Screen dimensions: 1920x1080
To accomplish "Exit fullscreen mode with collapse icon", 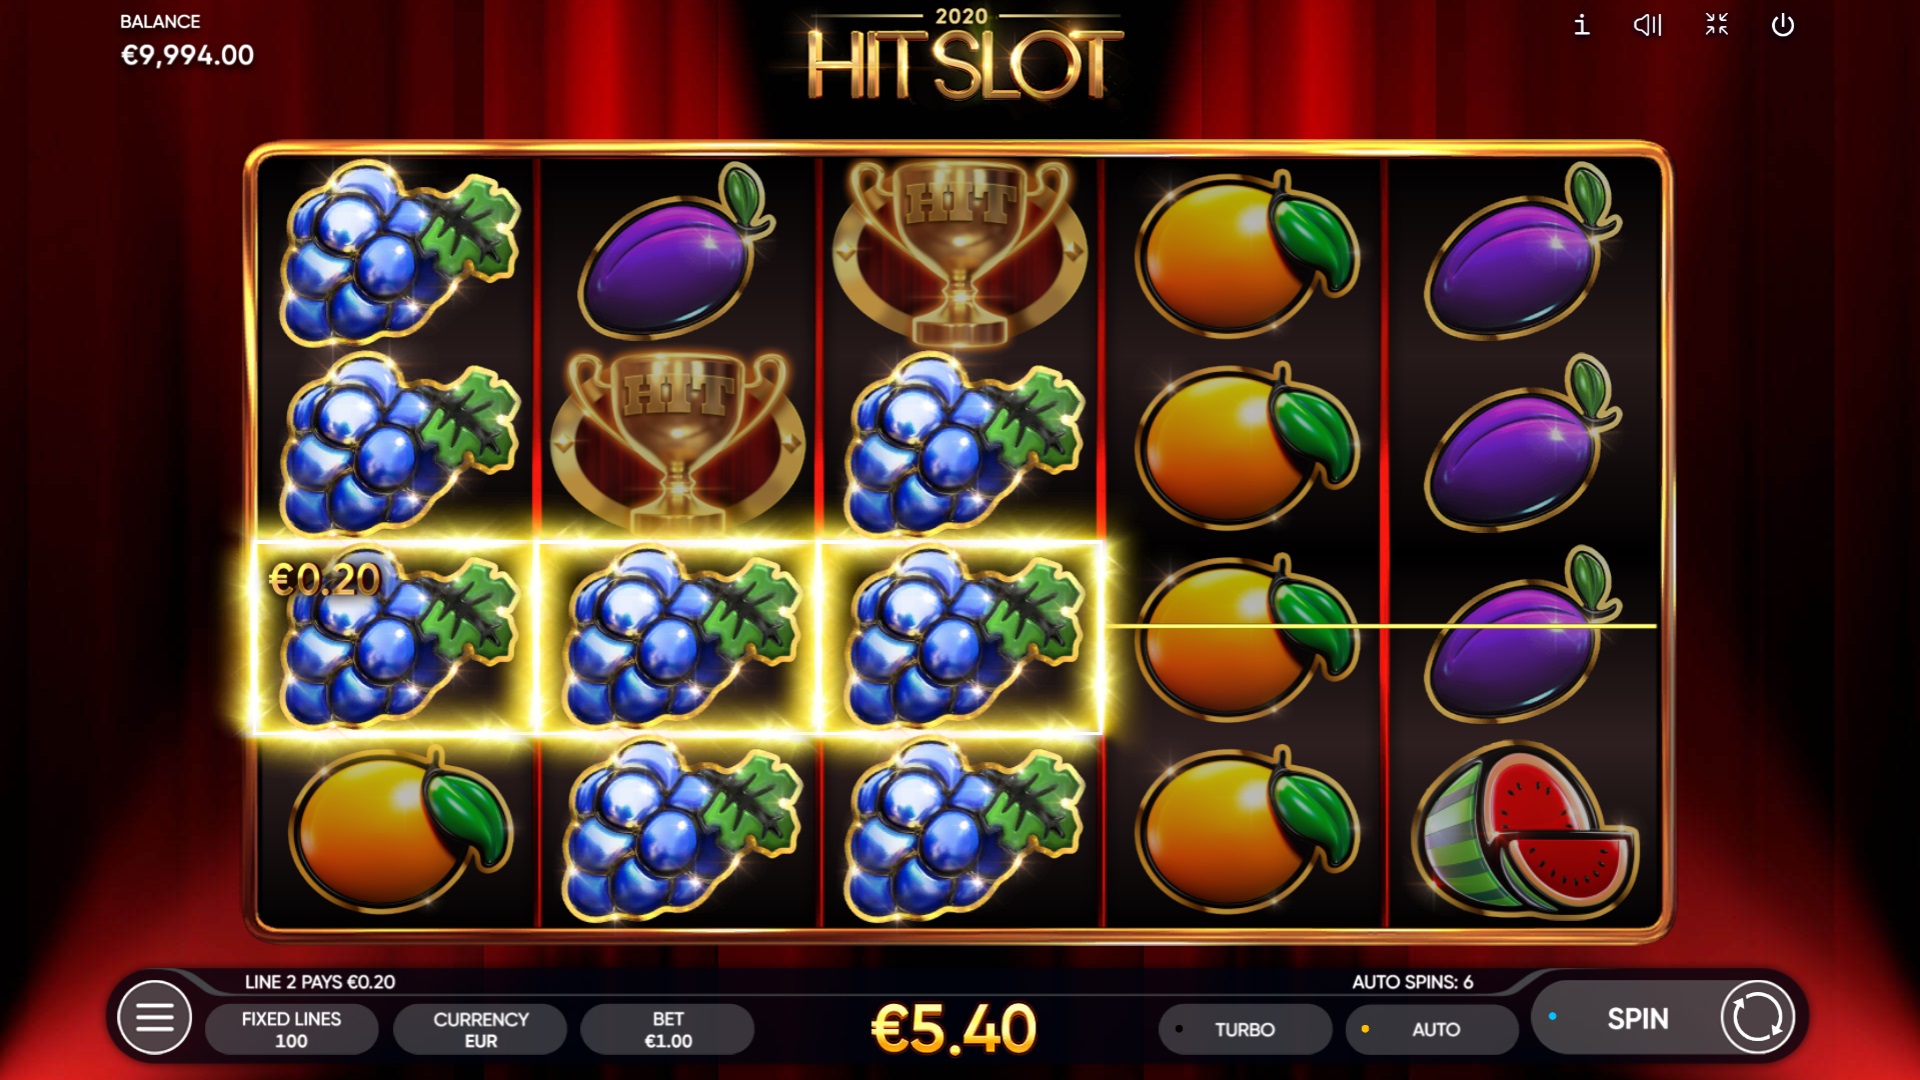I will coord(1716,24).
